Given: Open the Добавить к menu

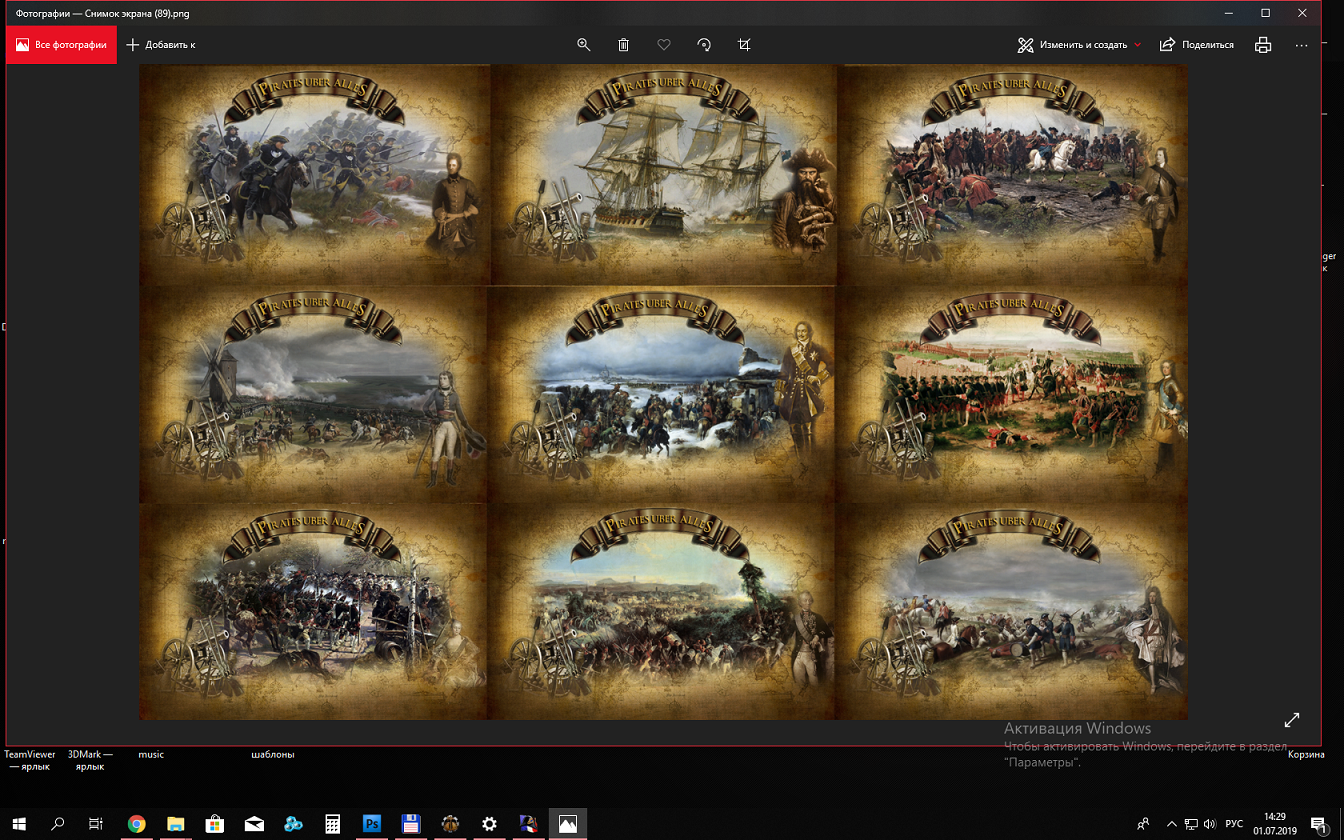Looking at the screenshot, I should [161, 45].
